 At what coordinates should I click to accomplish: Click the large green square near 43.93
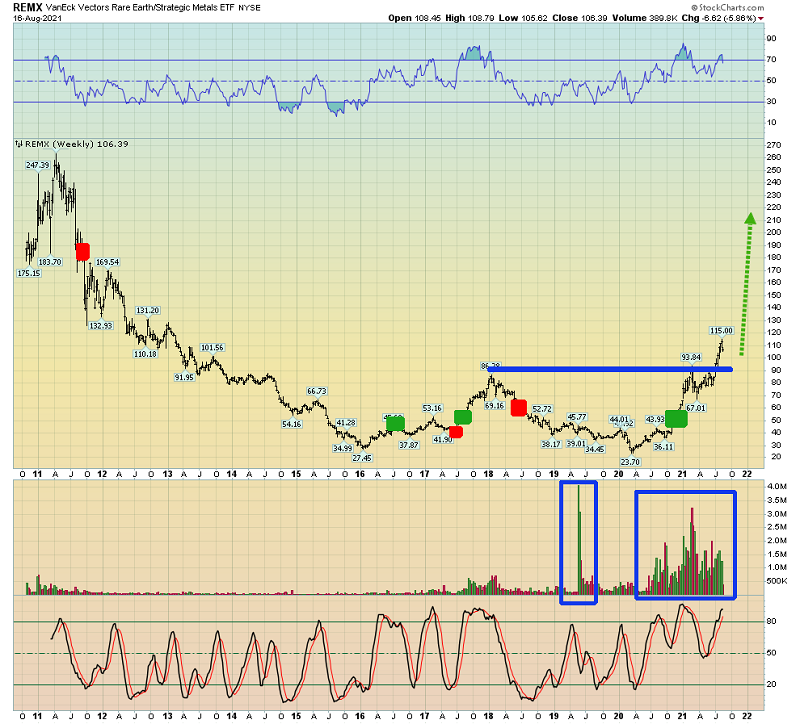coord(677,418)
